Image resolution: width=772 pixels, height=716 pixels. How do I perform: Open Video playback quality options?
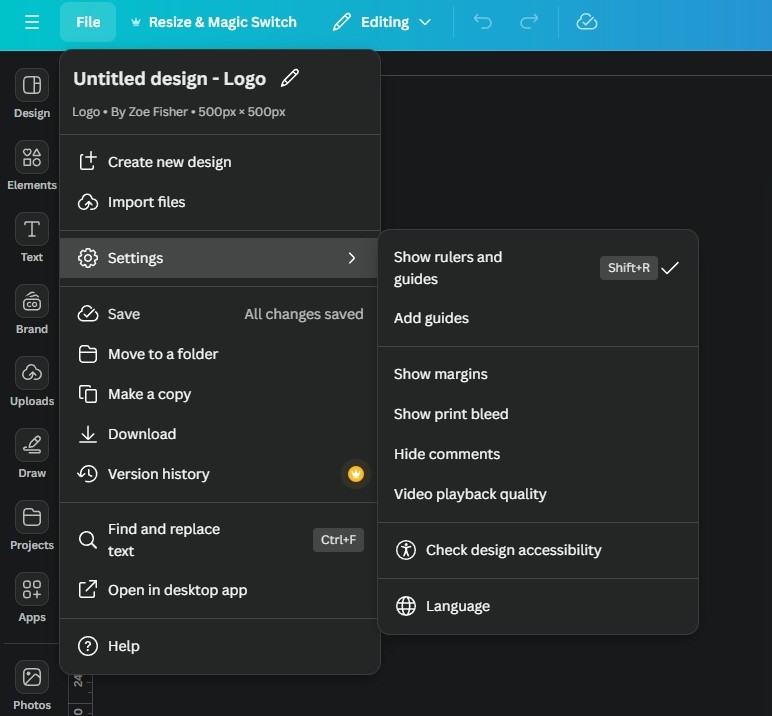[x=470, y=494]
